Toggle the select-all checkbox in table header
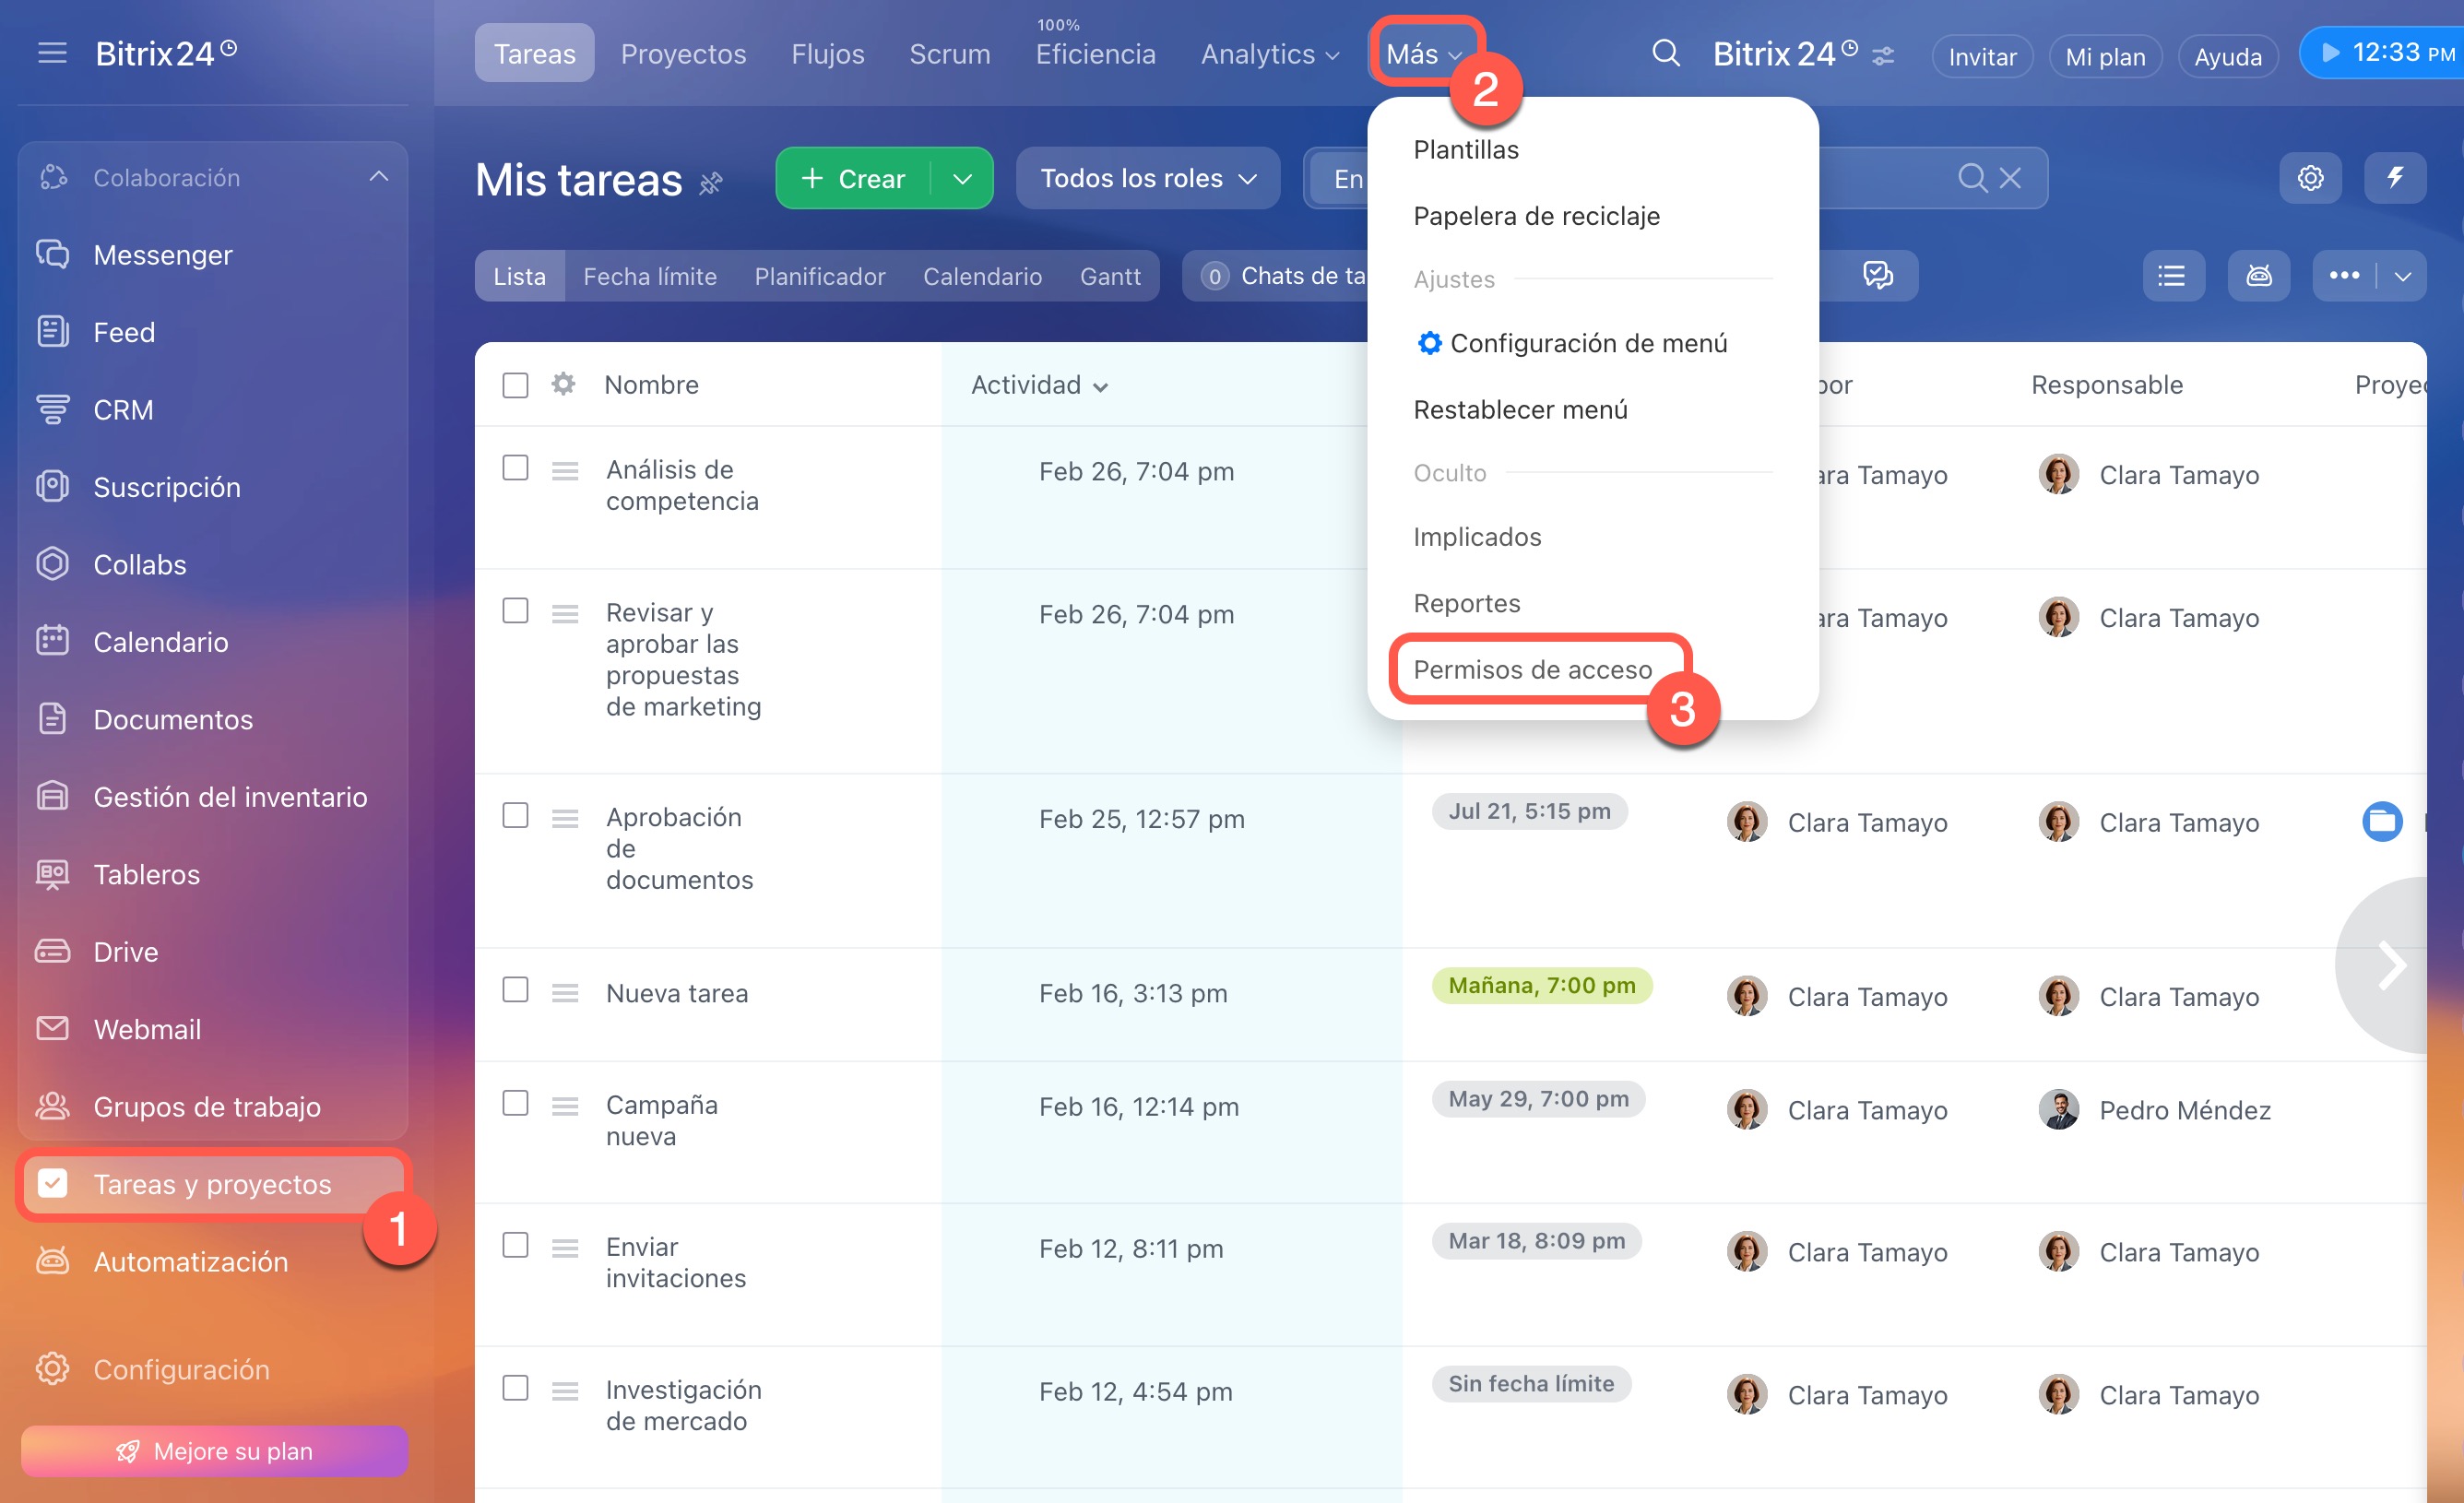The height and width of the screenshot is (1503, 2464). [x=515, y=385]
